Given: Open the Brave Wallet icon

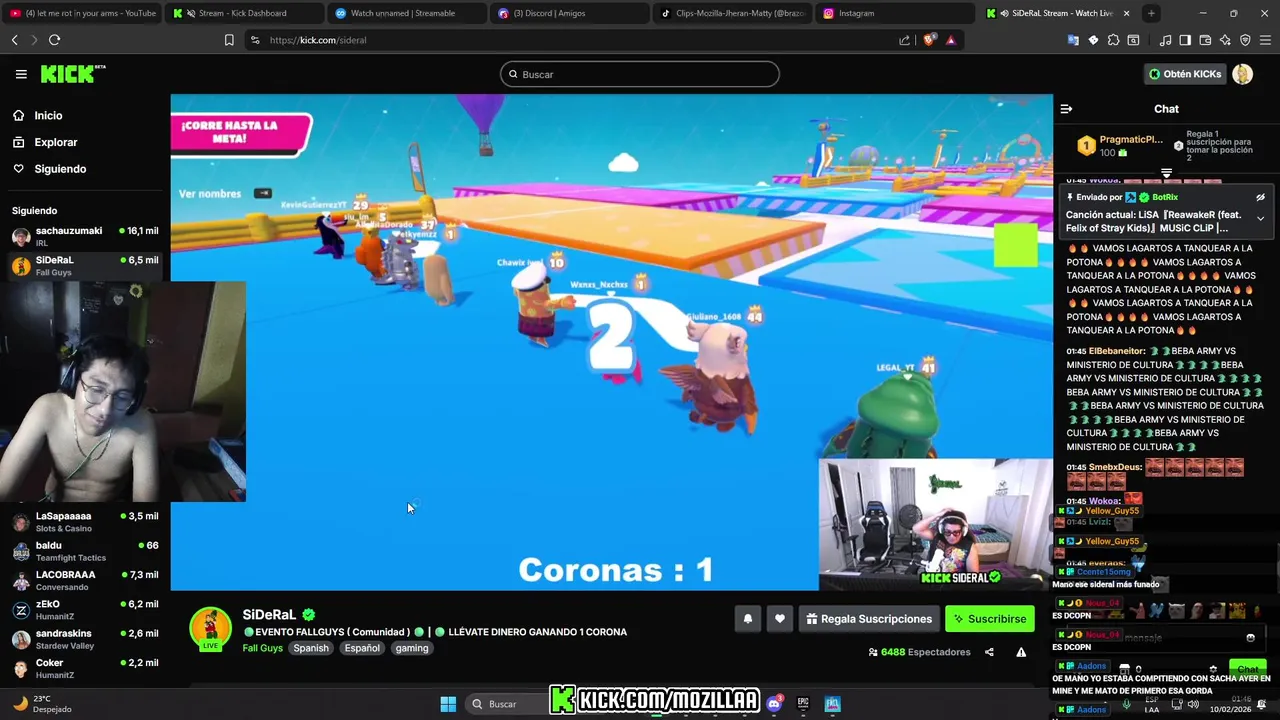Looking at the screenshot, I should coord(1205,40).
